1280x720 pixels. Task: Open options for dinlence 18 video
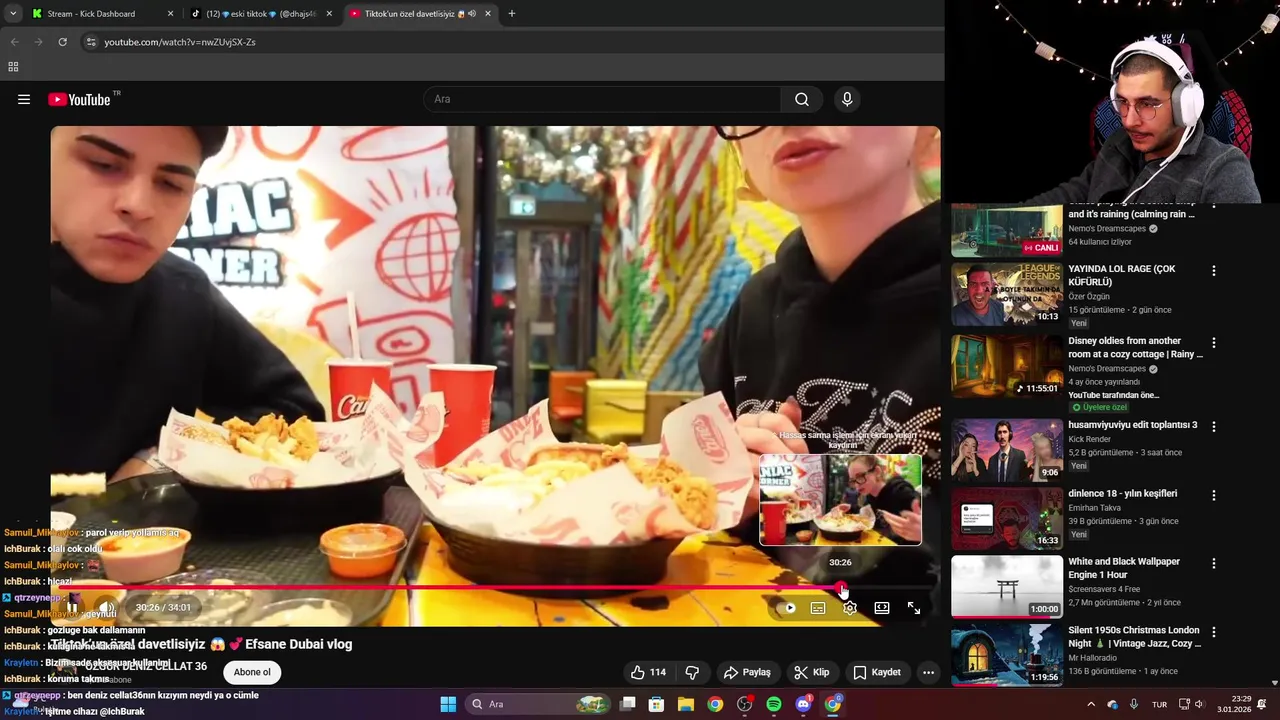pos(1214,495)
